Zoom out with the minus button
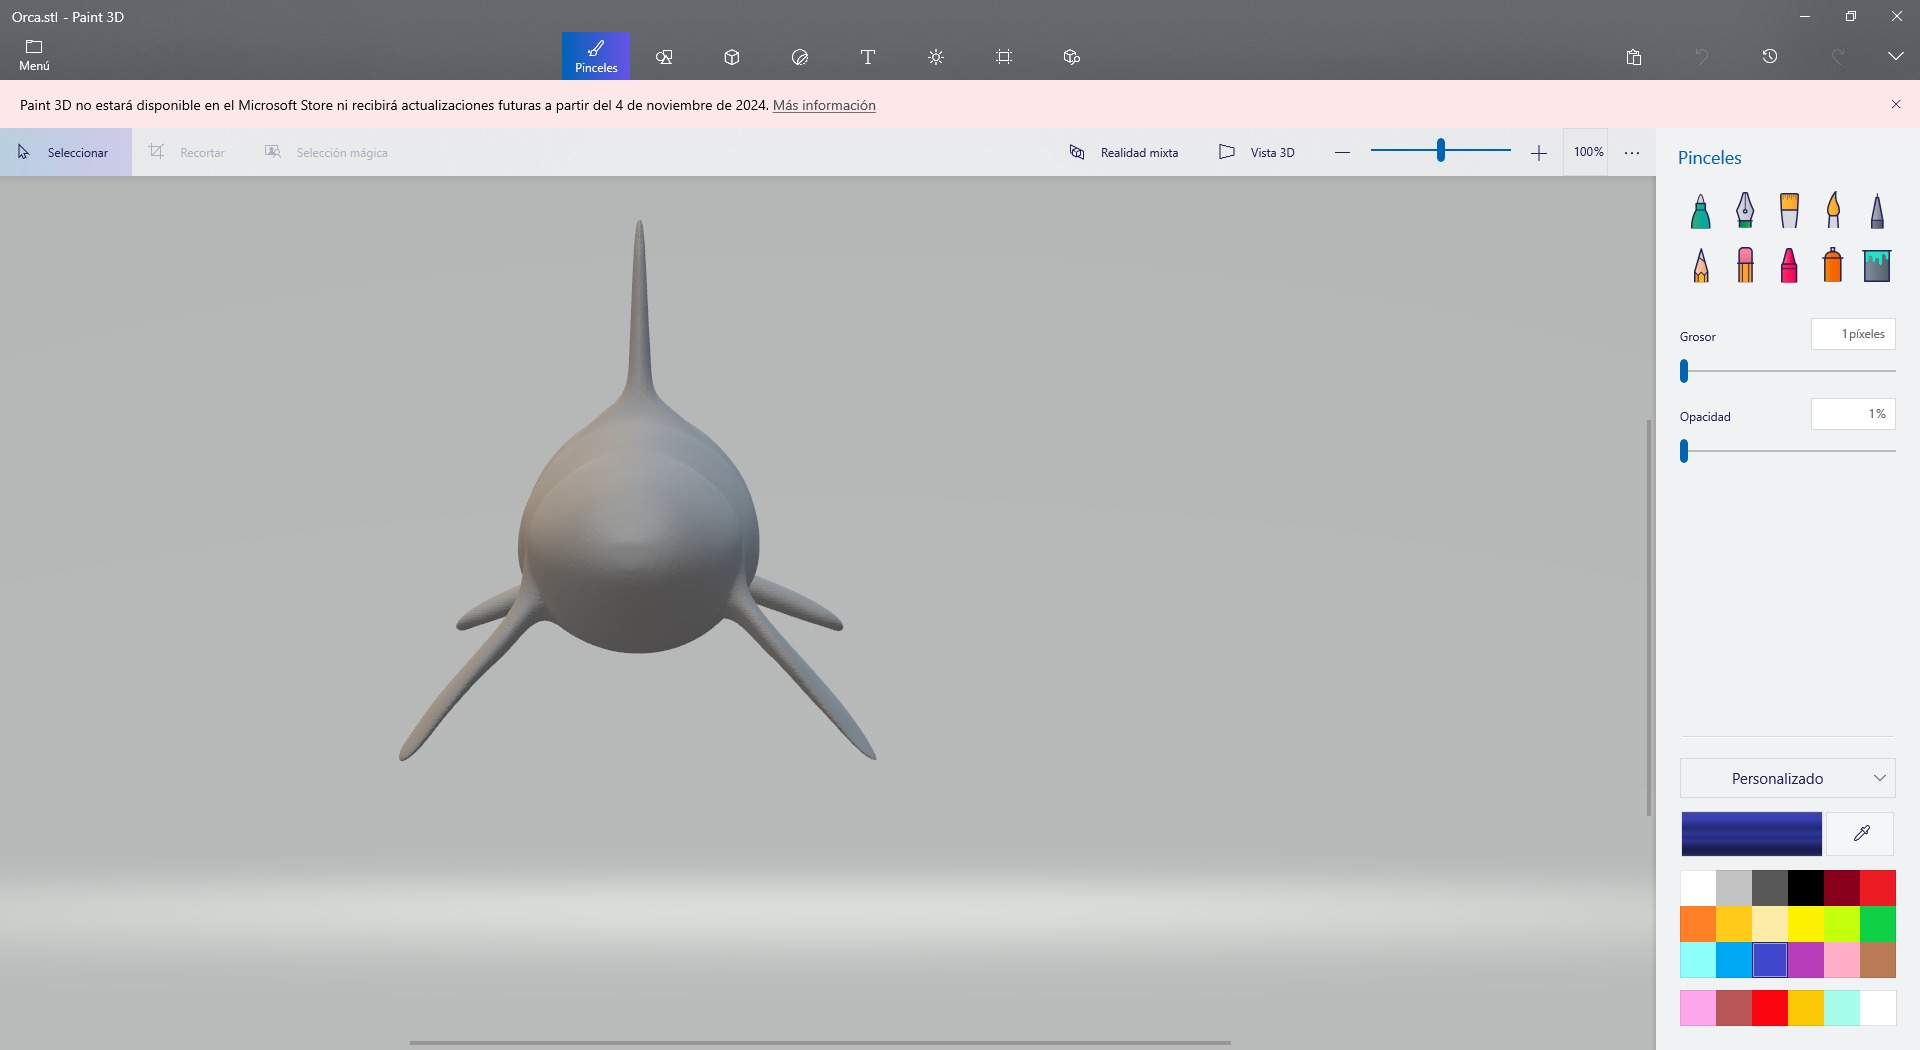The image size is (1920, 1050). coord(1342,152)
